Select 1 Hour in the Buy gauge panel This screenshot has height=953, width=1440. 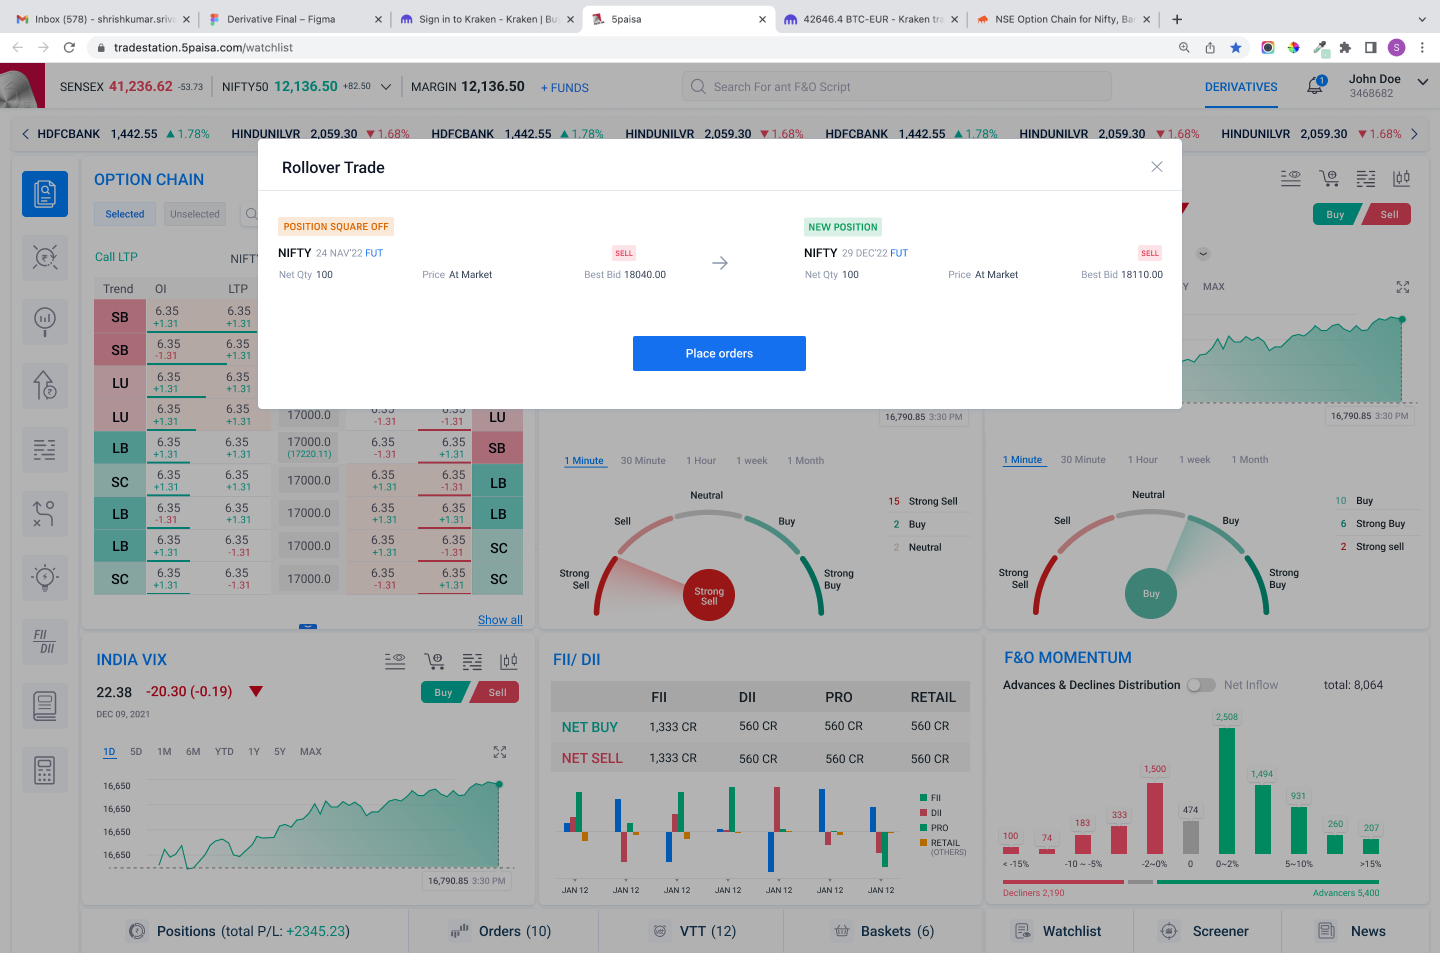1143,460
